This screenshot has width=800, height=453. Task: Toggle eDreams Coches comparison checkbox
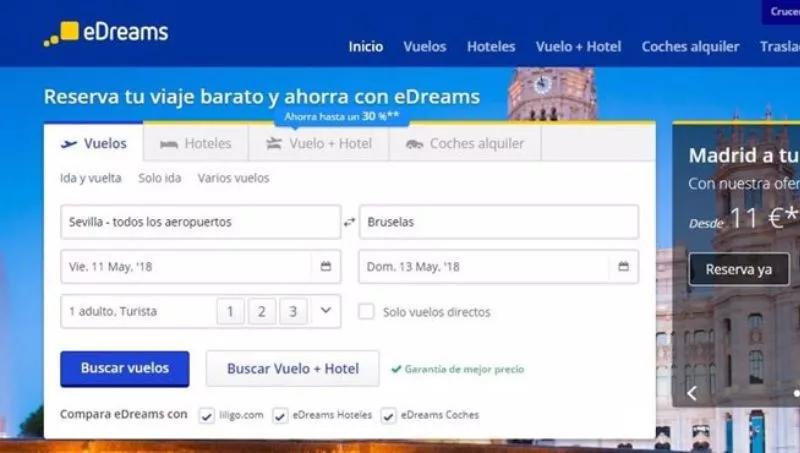click(x=388, y=415)
